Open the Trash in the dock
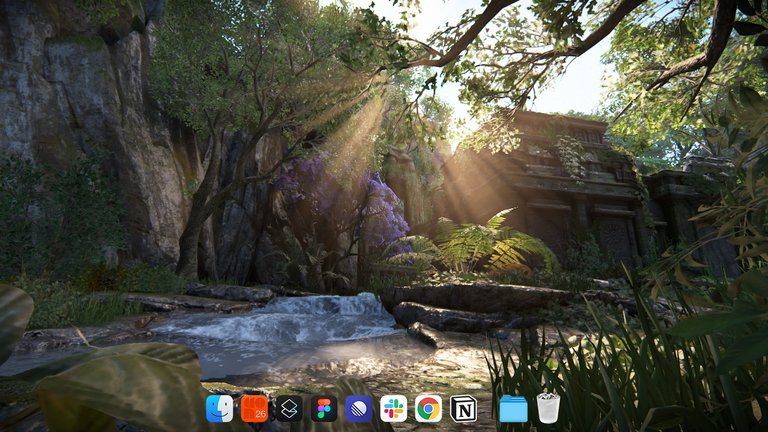Screen dimensions: 768x432 click(x=548, y=408)
